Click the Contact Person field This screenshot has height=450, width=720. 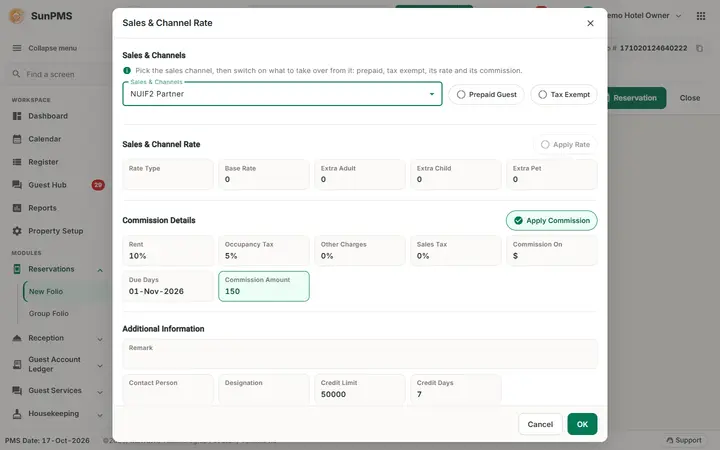tap(168, 389)
